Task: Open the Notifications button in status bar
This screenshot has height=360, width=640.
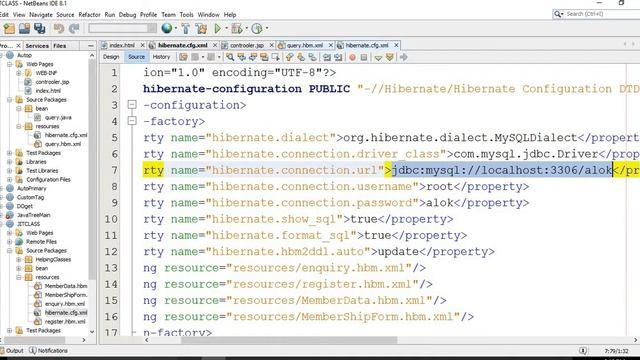Action: pos(49,351)
